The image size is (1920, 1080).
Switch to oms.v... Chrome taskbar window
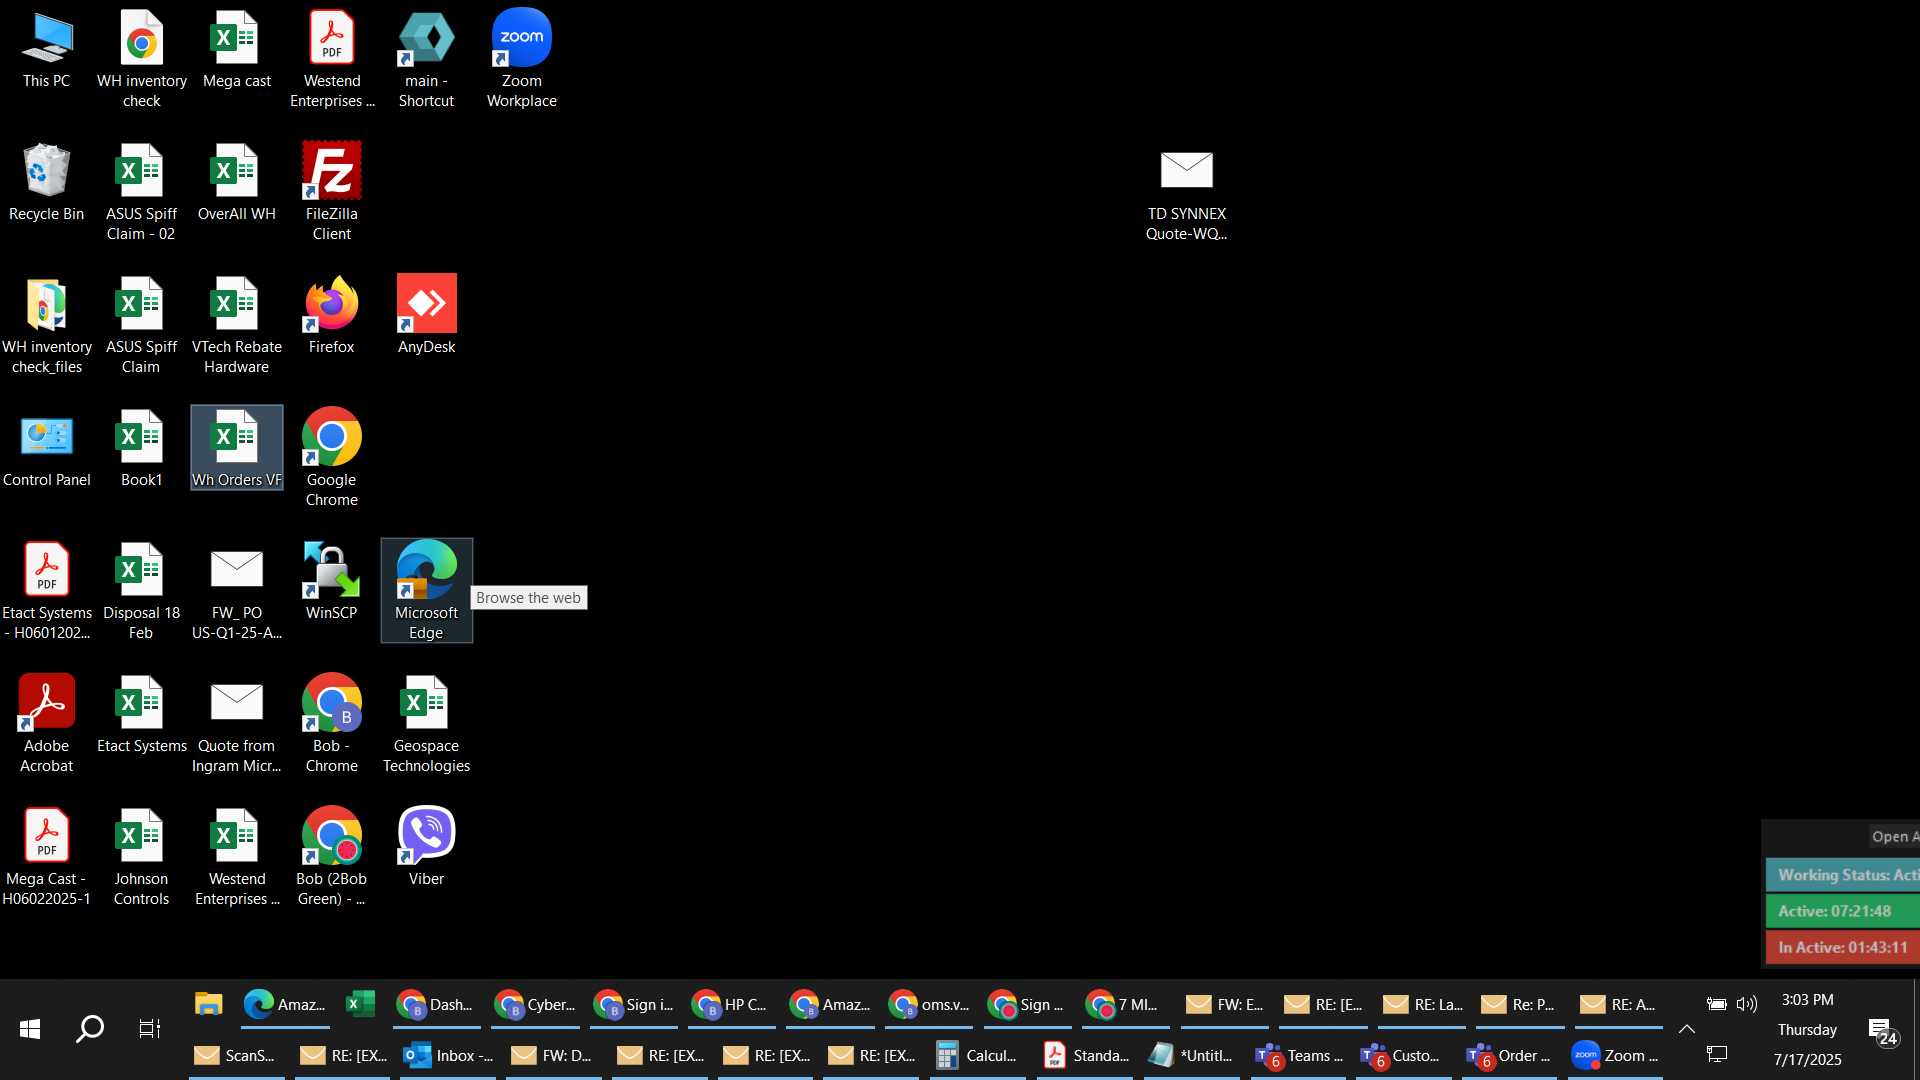pos(929,1004)
